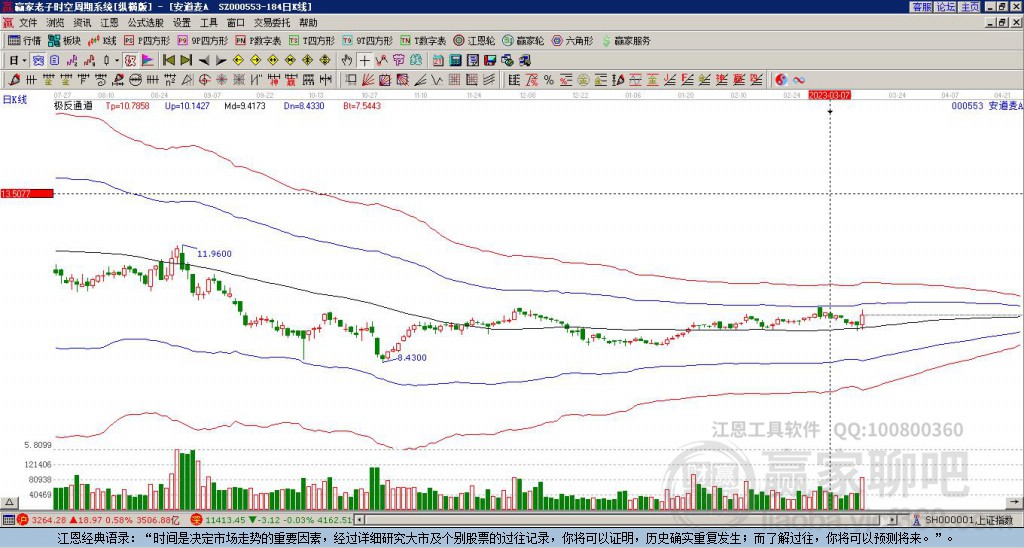Switch to K线 chart view
The width and height of the screenshot is (1024, 548).
click(x=102, y=40)
